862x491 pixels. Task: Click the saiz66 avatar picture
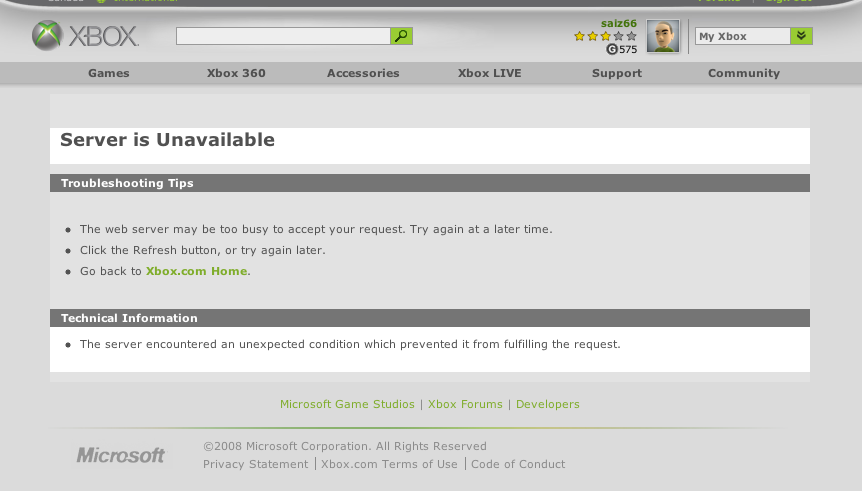(x=662, y=36)
